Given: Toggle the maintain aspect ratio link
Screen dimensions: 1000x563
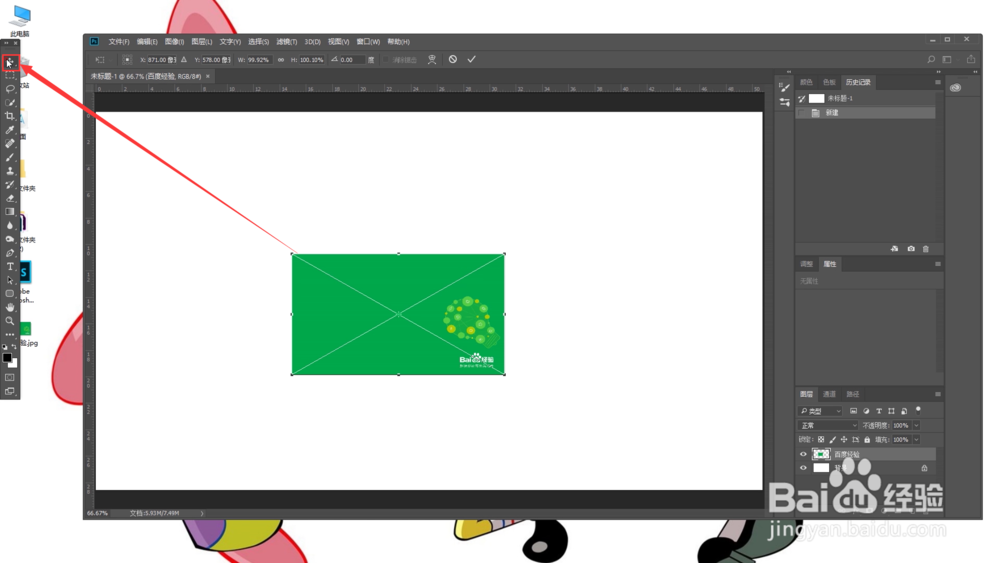Looking at the screenshot, I should click(281, 59).
